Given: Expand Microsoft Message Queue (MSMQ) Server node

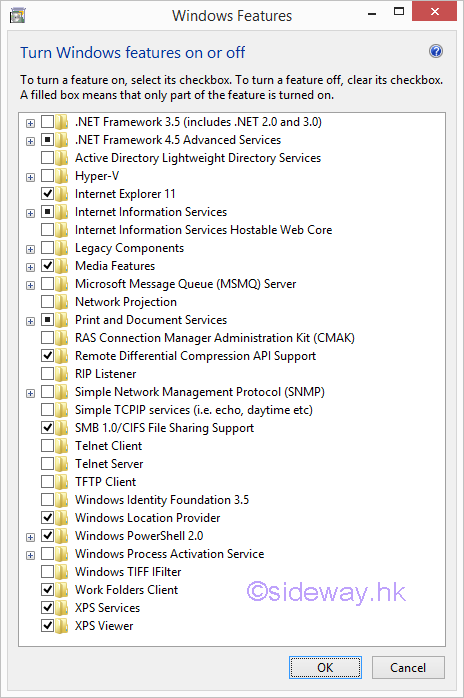Looking at the screenshot, I should point(30,285).
